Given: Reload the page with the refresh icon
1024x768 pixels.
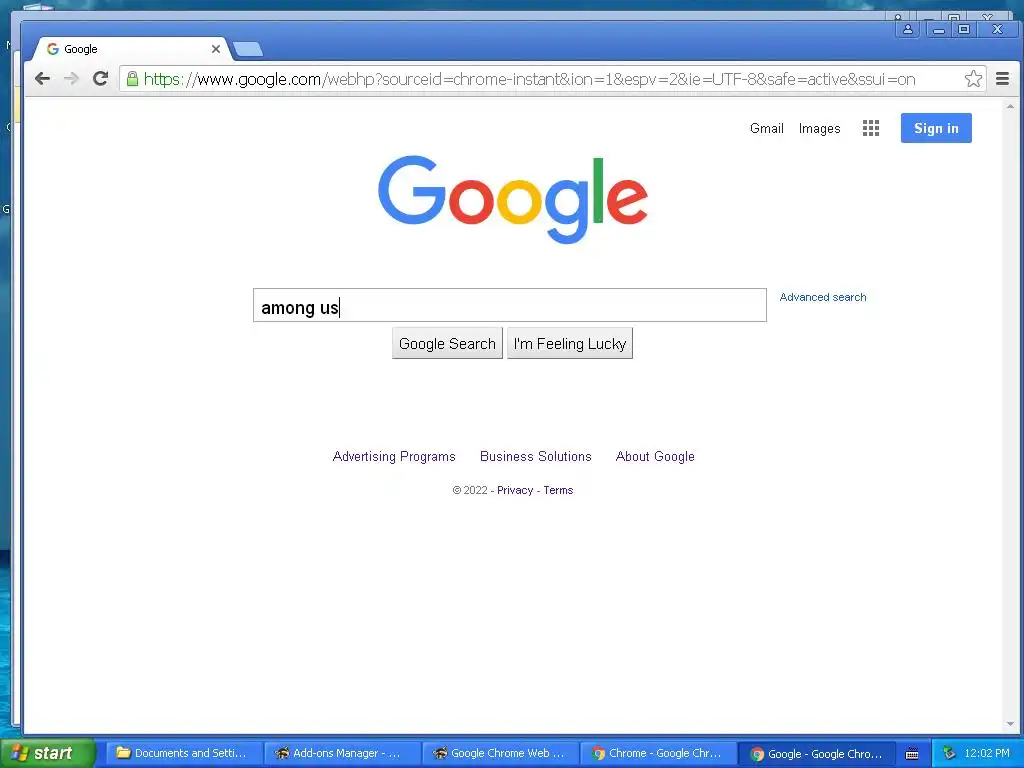Looking at the screenshot, I should point(100,79).
